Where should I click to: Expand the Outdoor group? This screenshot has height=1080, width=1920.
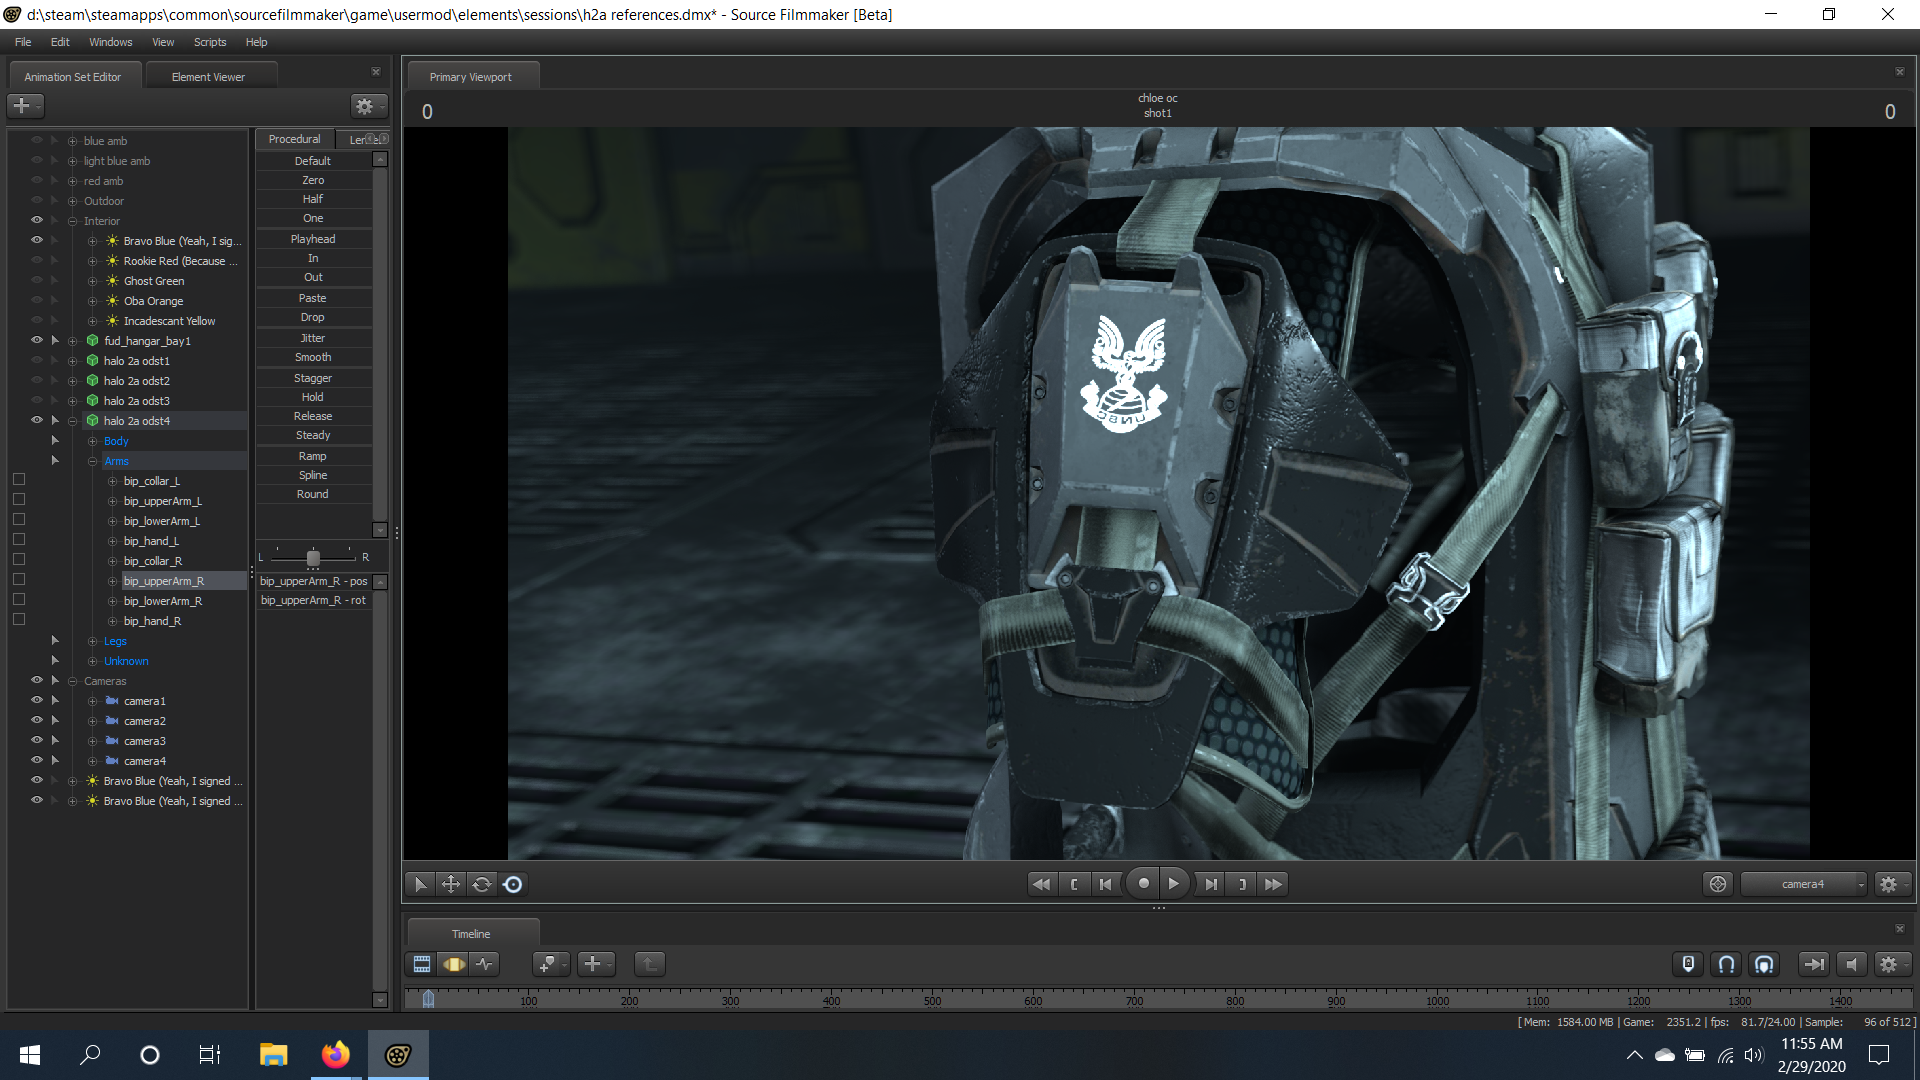point(72,201)
